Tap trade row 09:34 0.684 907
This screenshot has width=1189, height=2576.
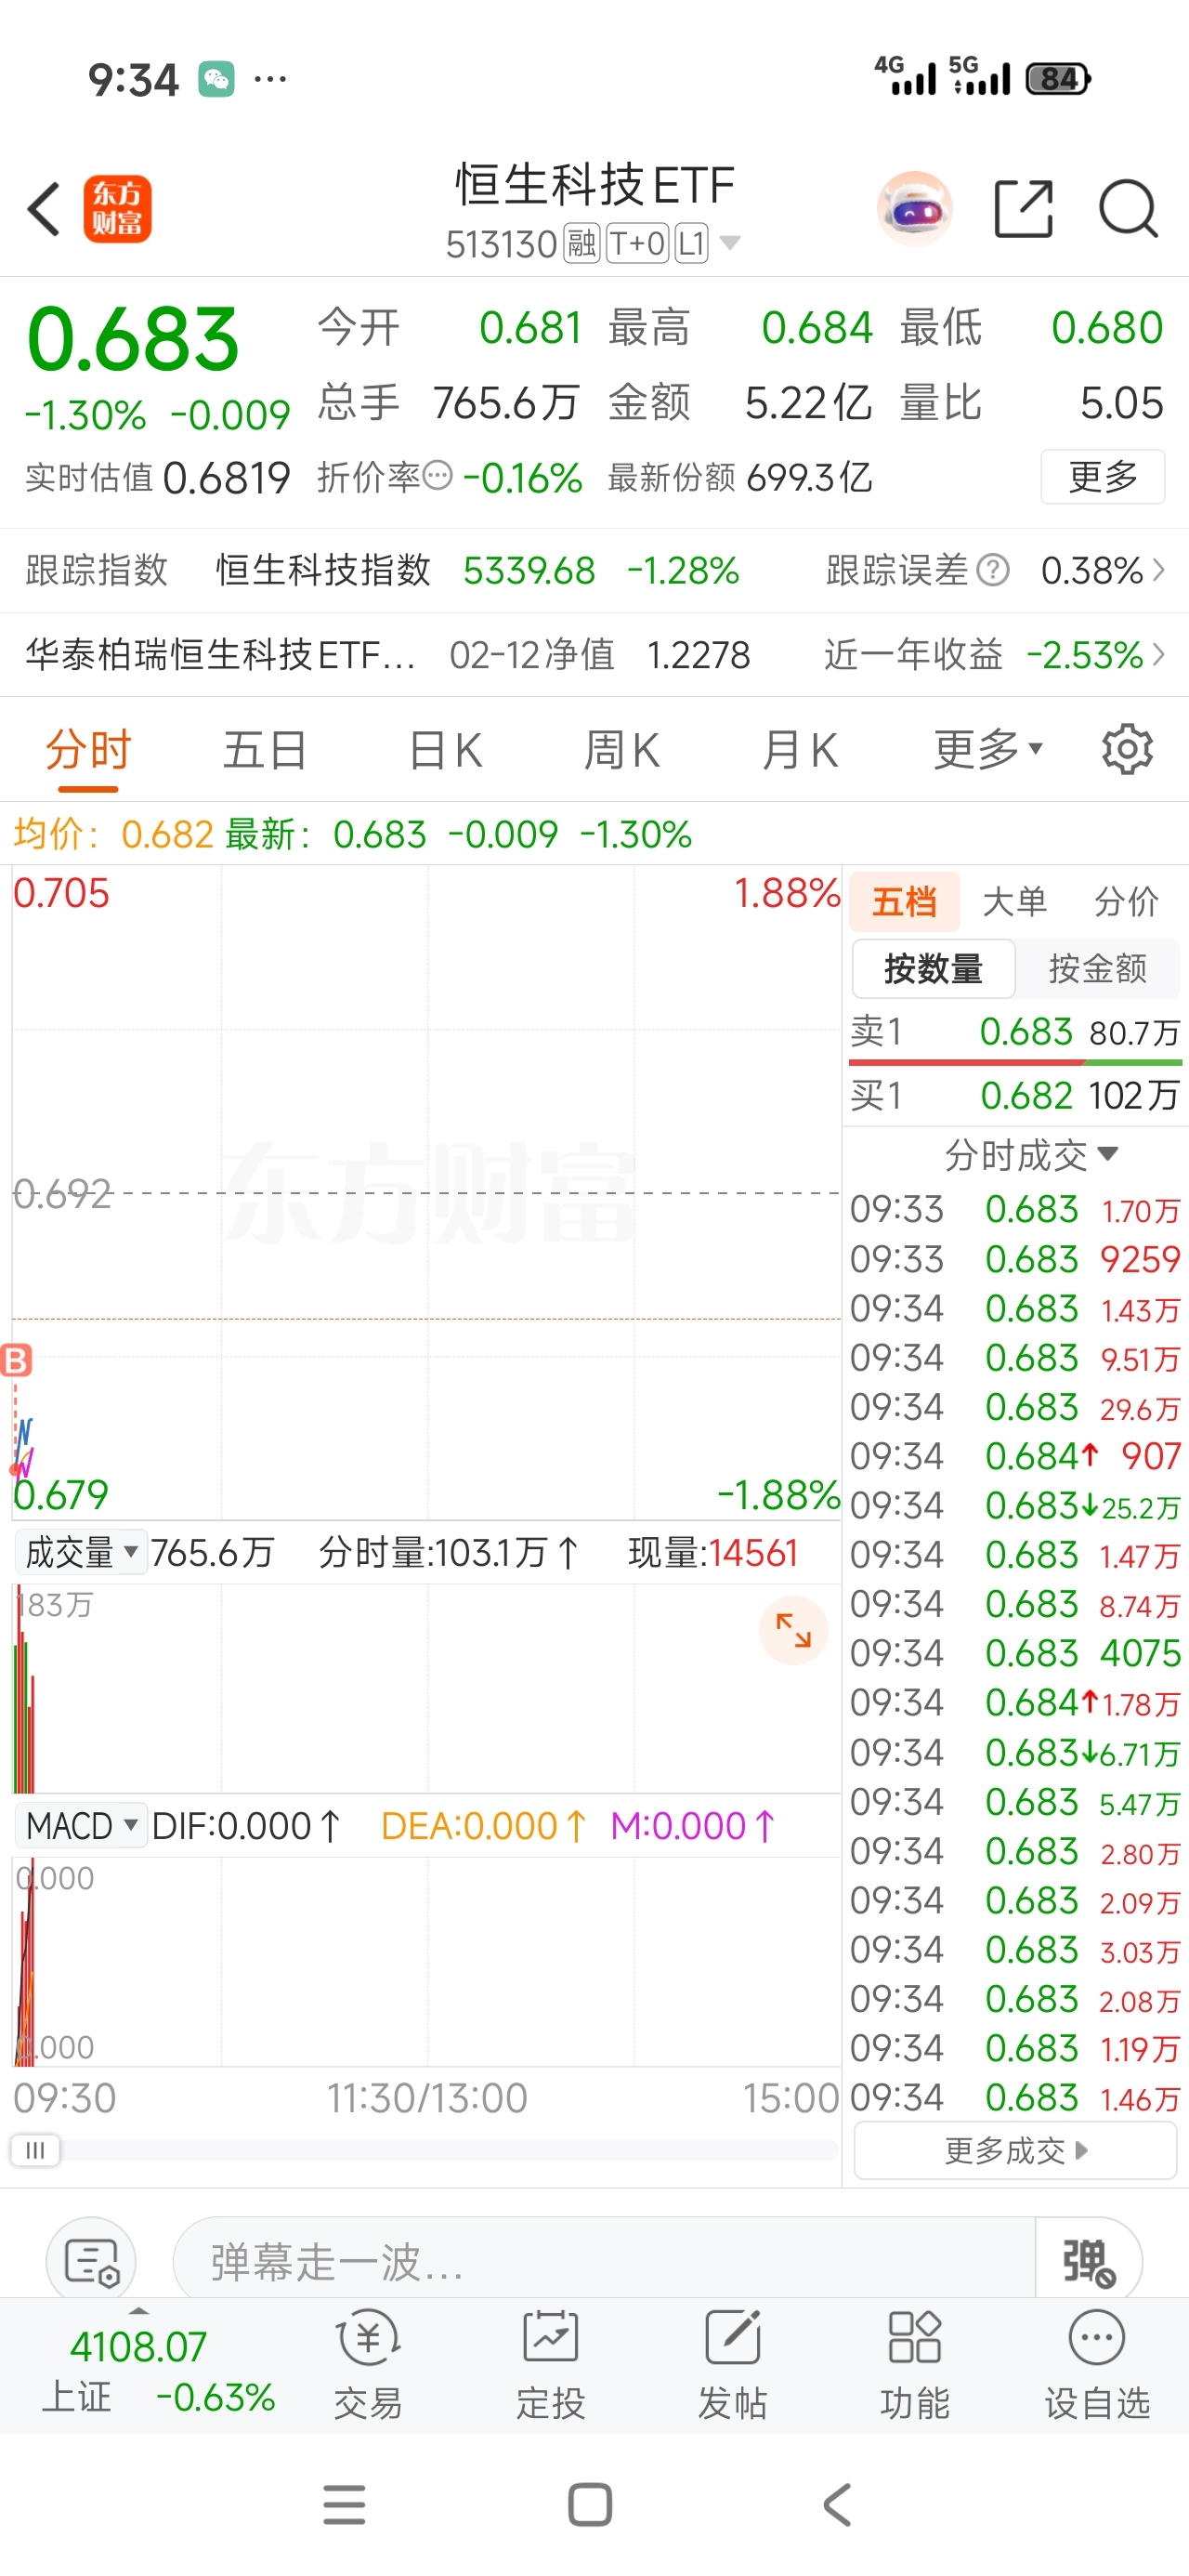point(1015,1456)
